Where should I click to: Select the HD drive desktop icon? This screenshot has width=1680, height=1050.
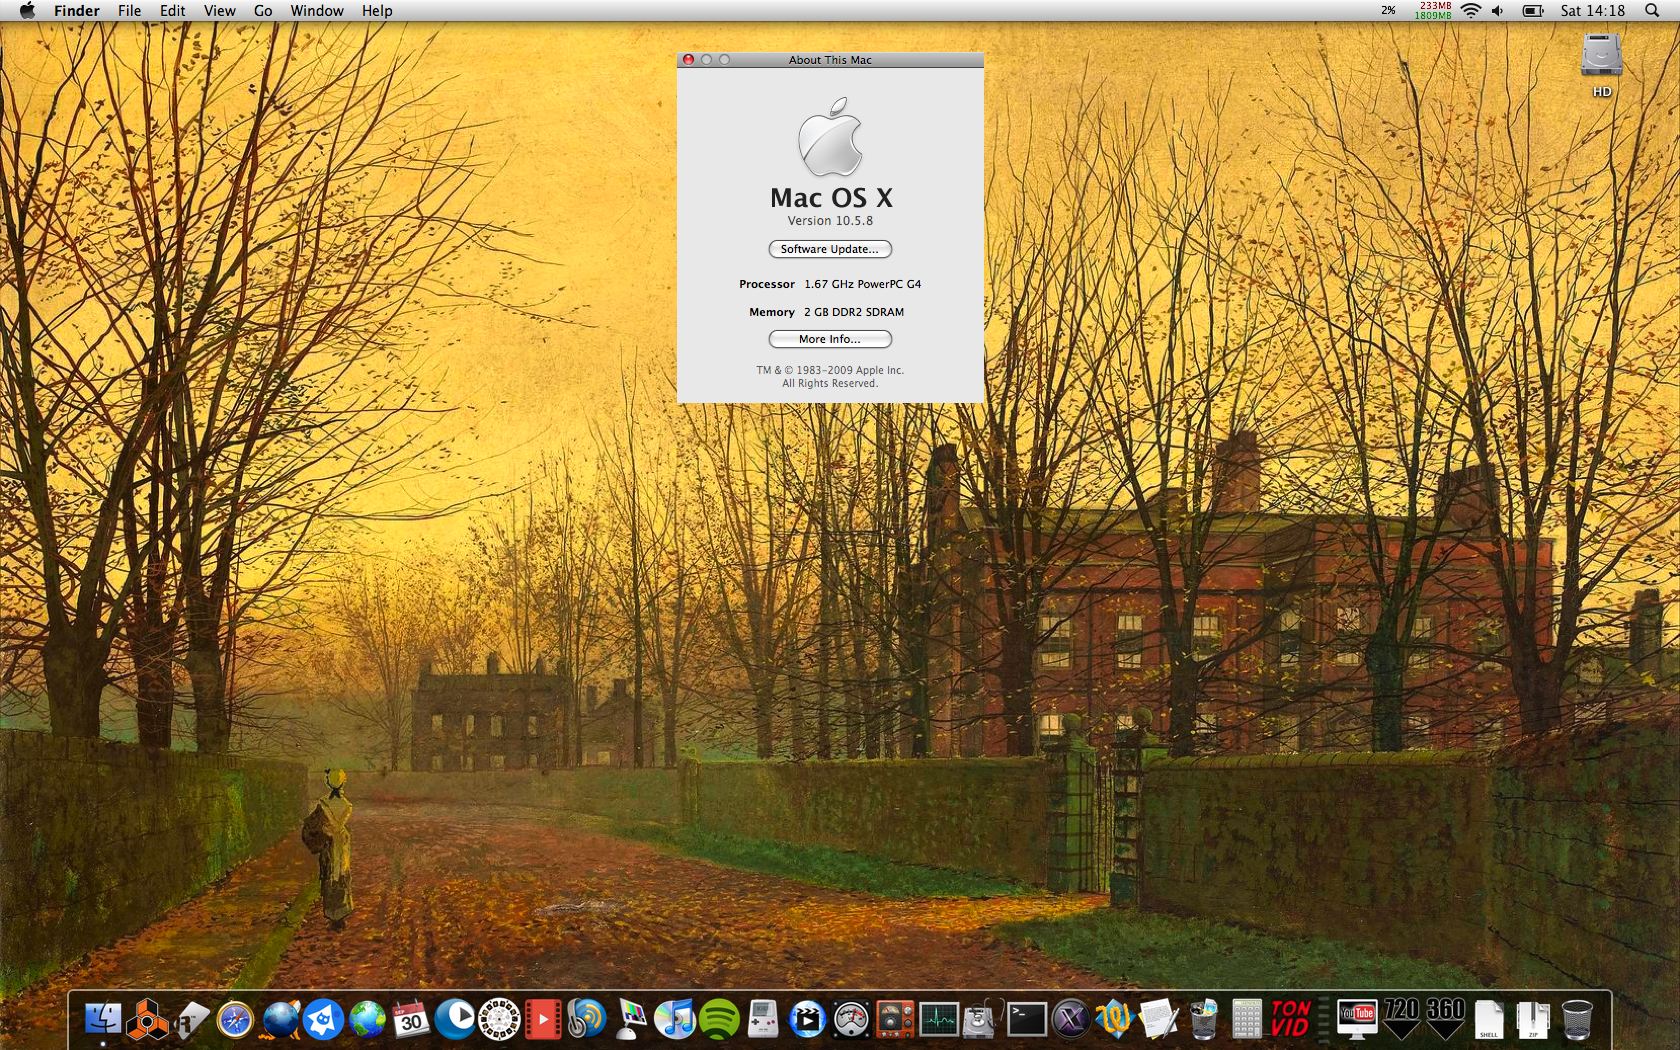(x=1601, y=65)
